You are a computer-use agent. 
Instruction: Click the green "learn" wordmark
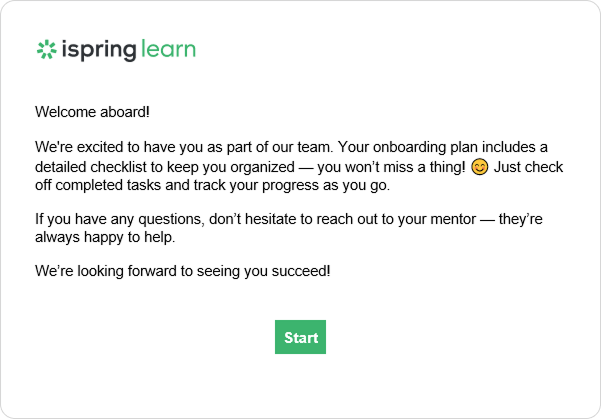168,49
